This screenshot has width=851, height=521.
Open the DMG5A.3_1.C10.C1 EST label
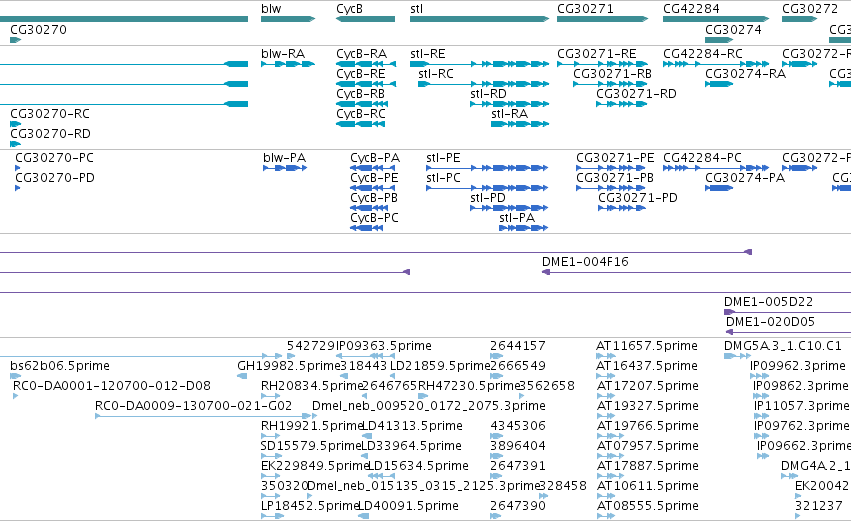(x=783, y=346)
